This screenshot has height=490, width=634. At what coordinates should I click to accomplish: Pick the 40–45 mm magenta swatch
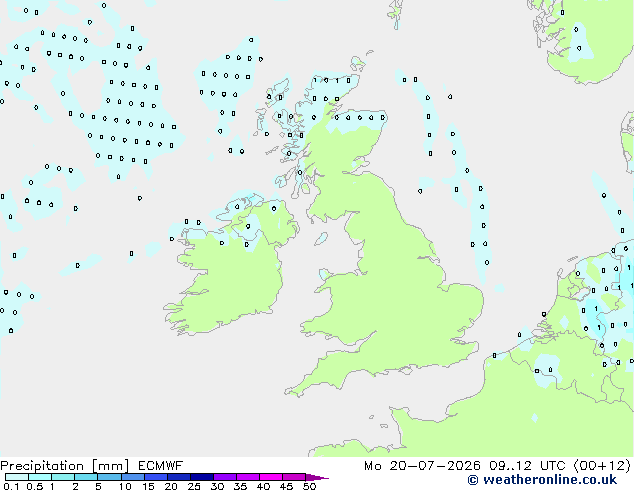click(x=271, y=477)
